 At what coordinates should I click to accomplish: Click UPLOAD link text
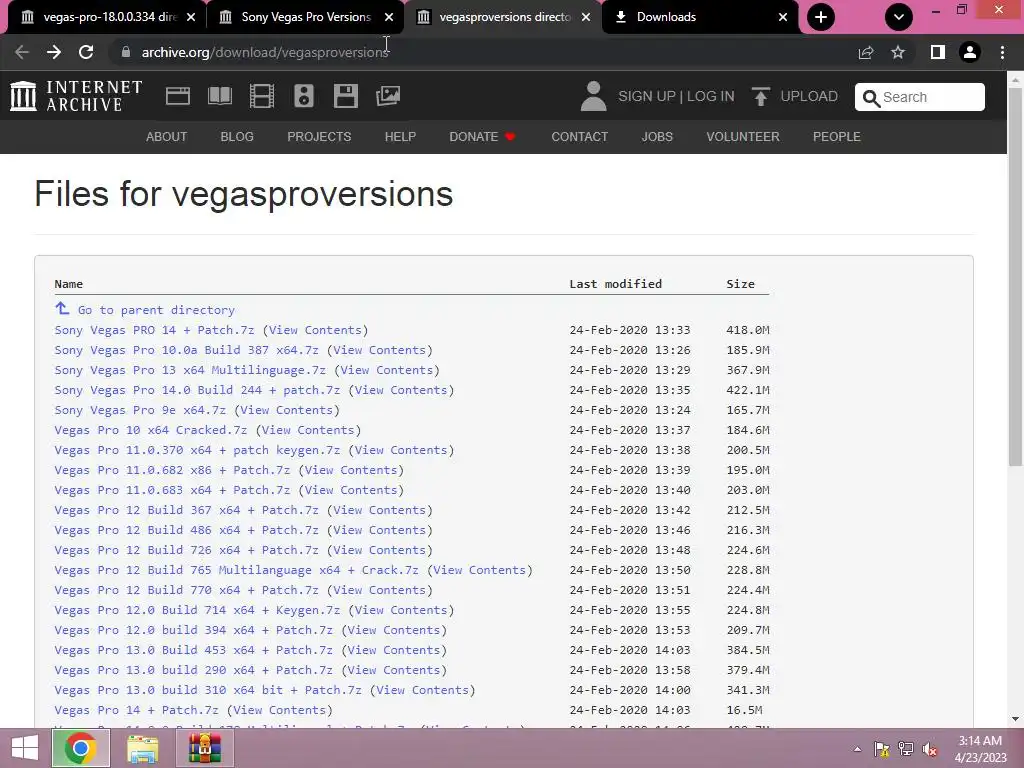(x=809, y=96)
